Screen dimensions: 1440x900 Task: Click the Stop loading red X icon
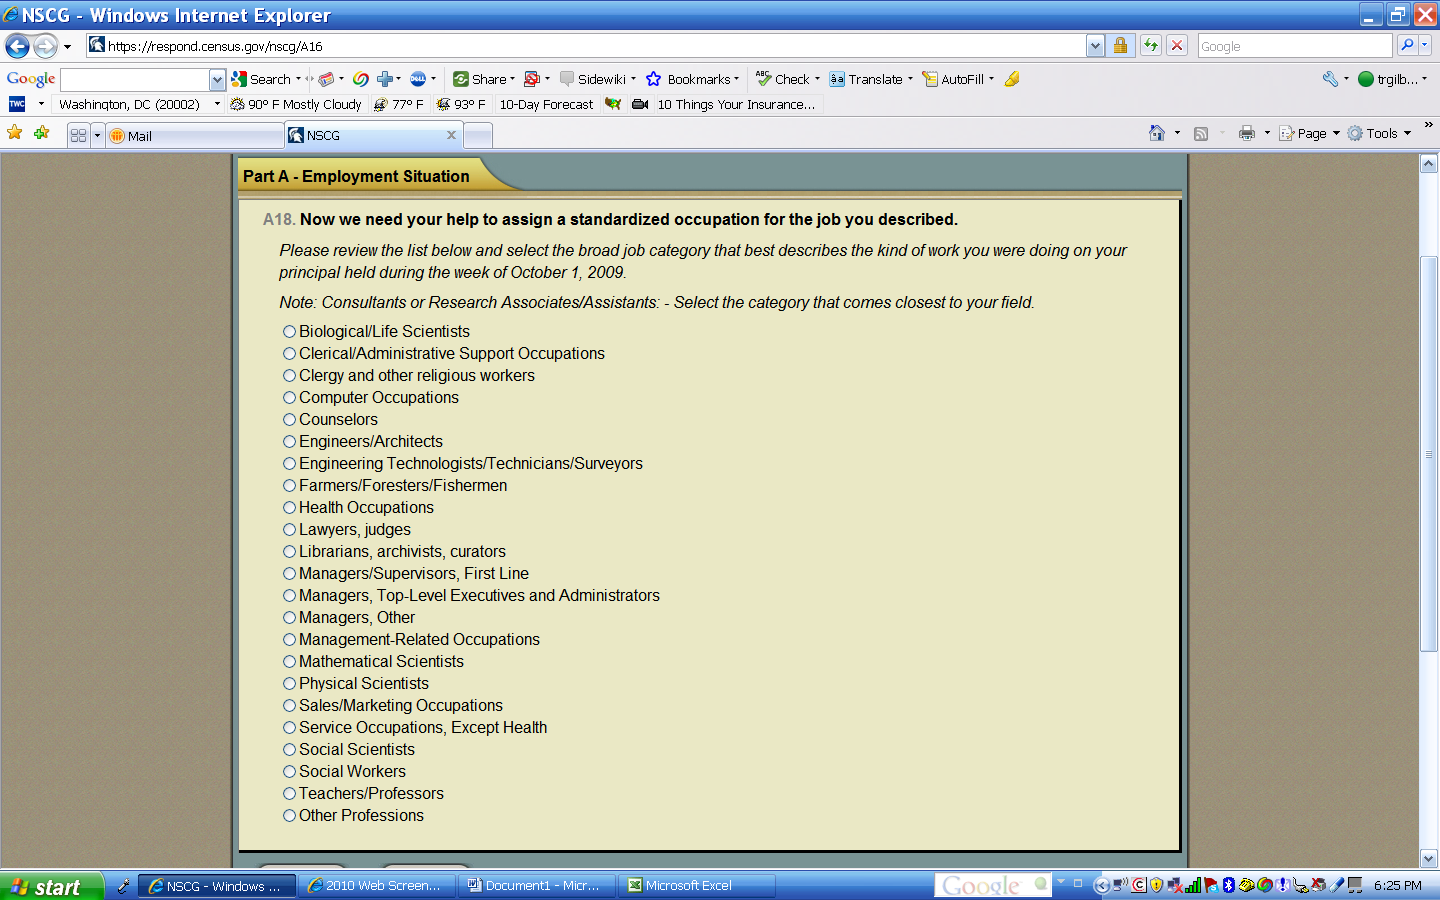pyautogui.click(x=1177, y=45)
